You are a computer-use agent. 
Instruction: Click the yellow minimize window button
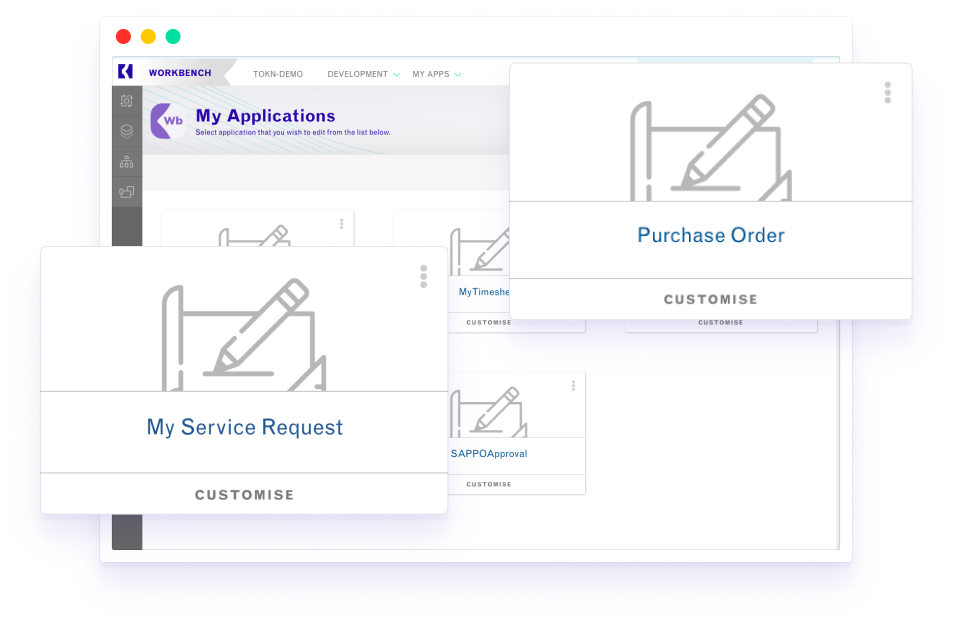148,36
